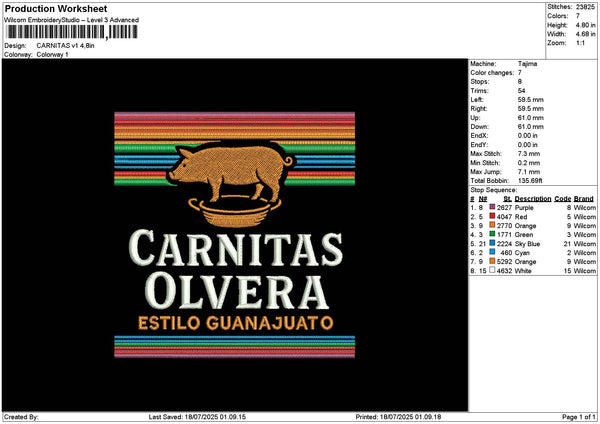This screenshot has height=424, width=600.
Task: Click the Carnitas Olvera embroidery design preview
Action: [235, 235]
